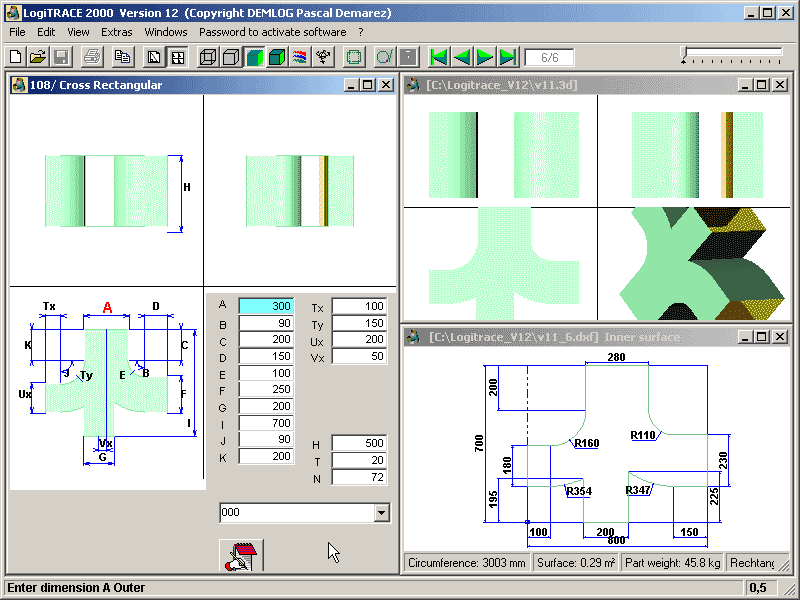Click the H height input field

click(359, 443)
